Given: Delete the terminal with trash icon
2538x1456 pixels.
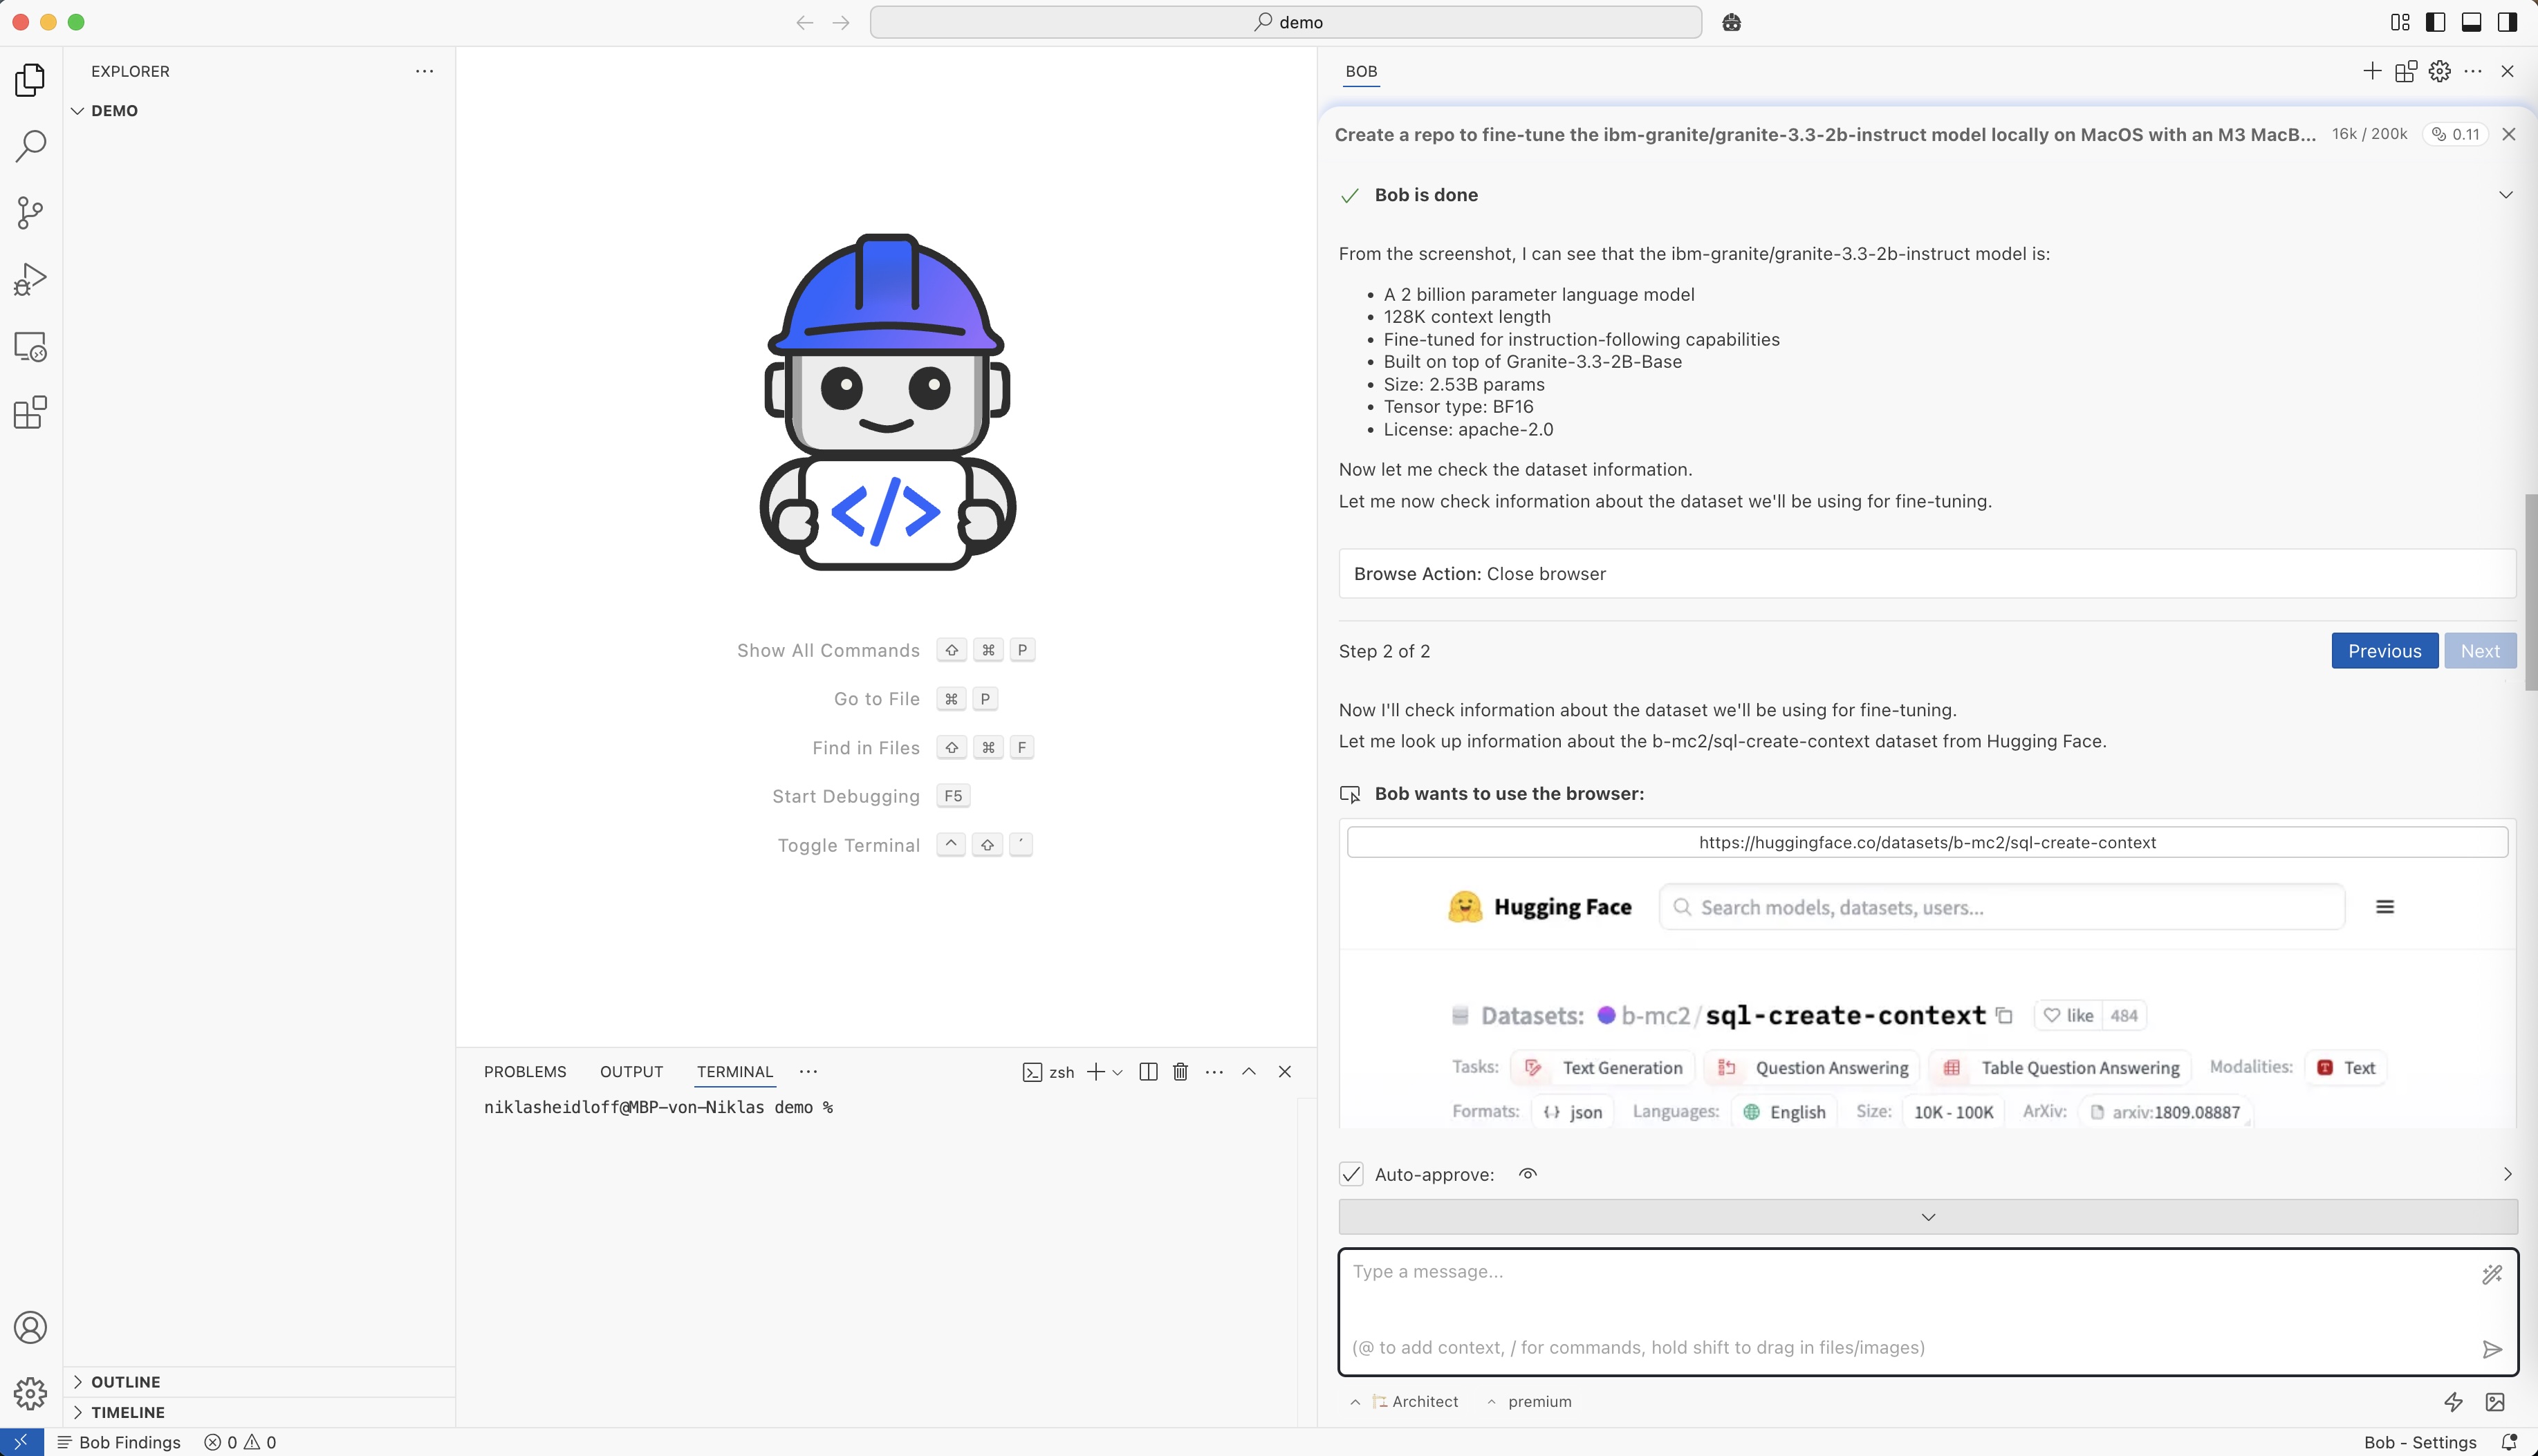Looking at the screenshot, I should click(1180, 1072).
